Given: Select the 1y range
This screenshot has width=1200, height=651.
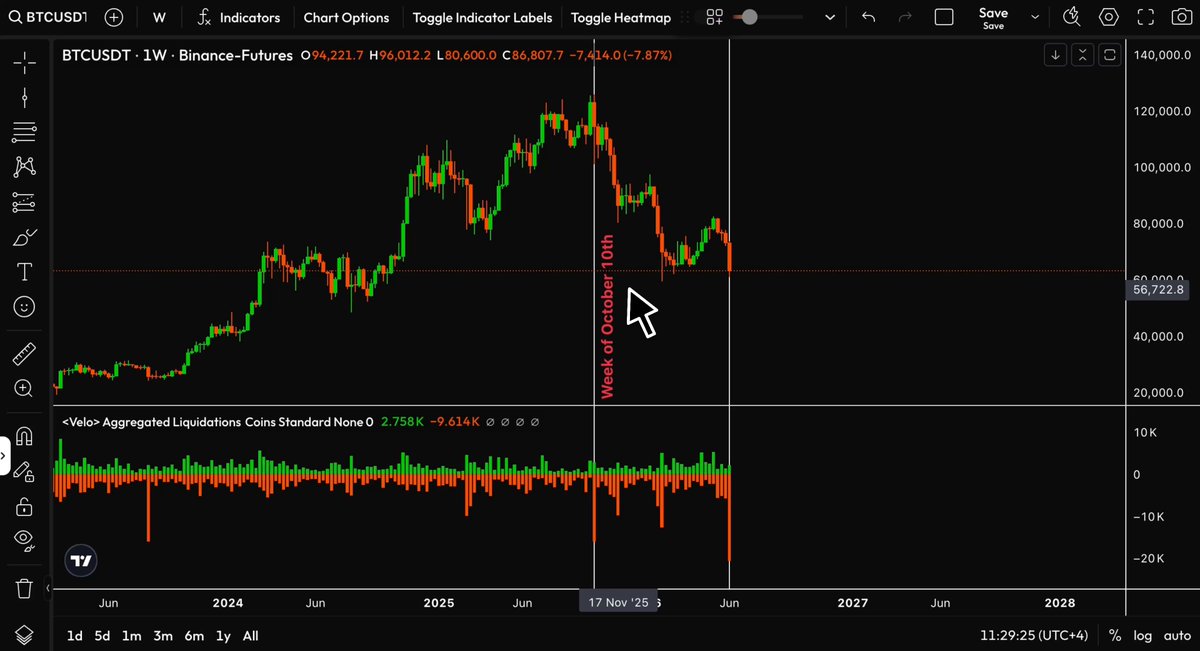Looking at the screenshot, I should click(x=224, y=636).
